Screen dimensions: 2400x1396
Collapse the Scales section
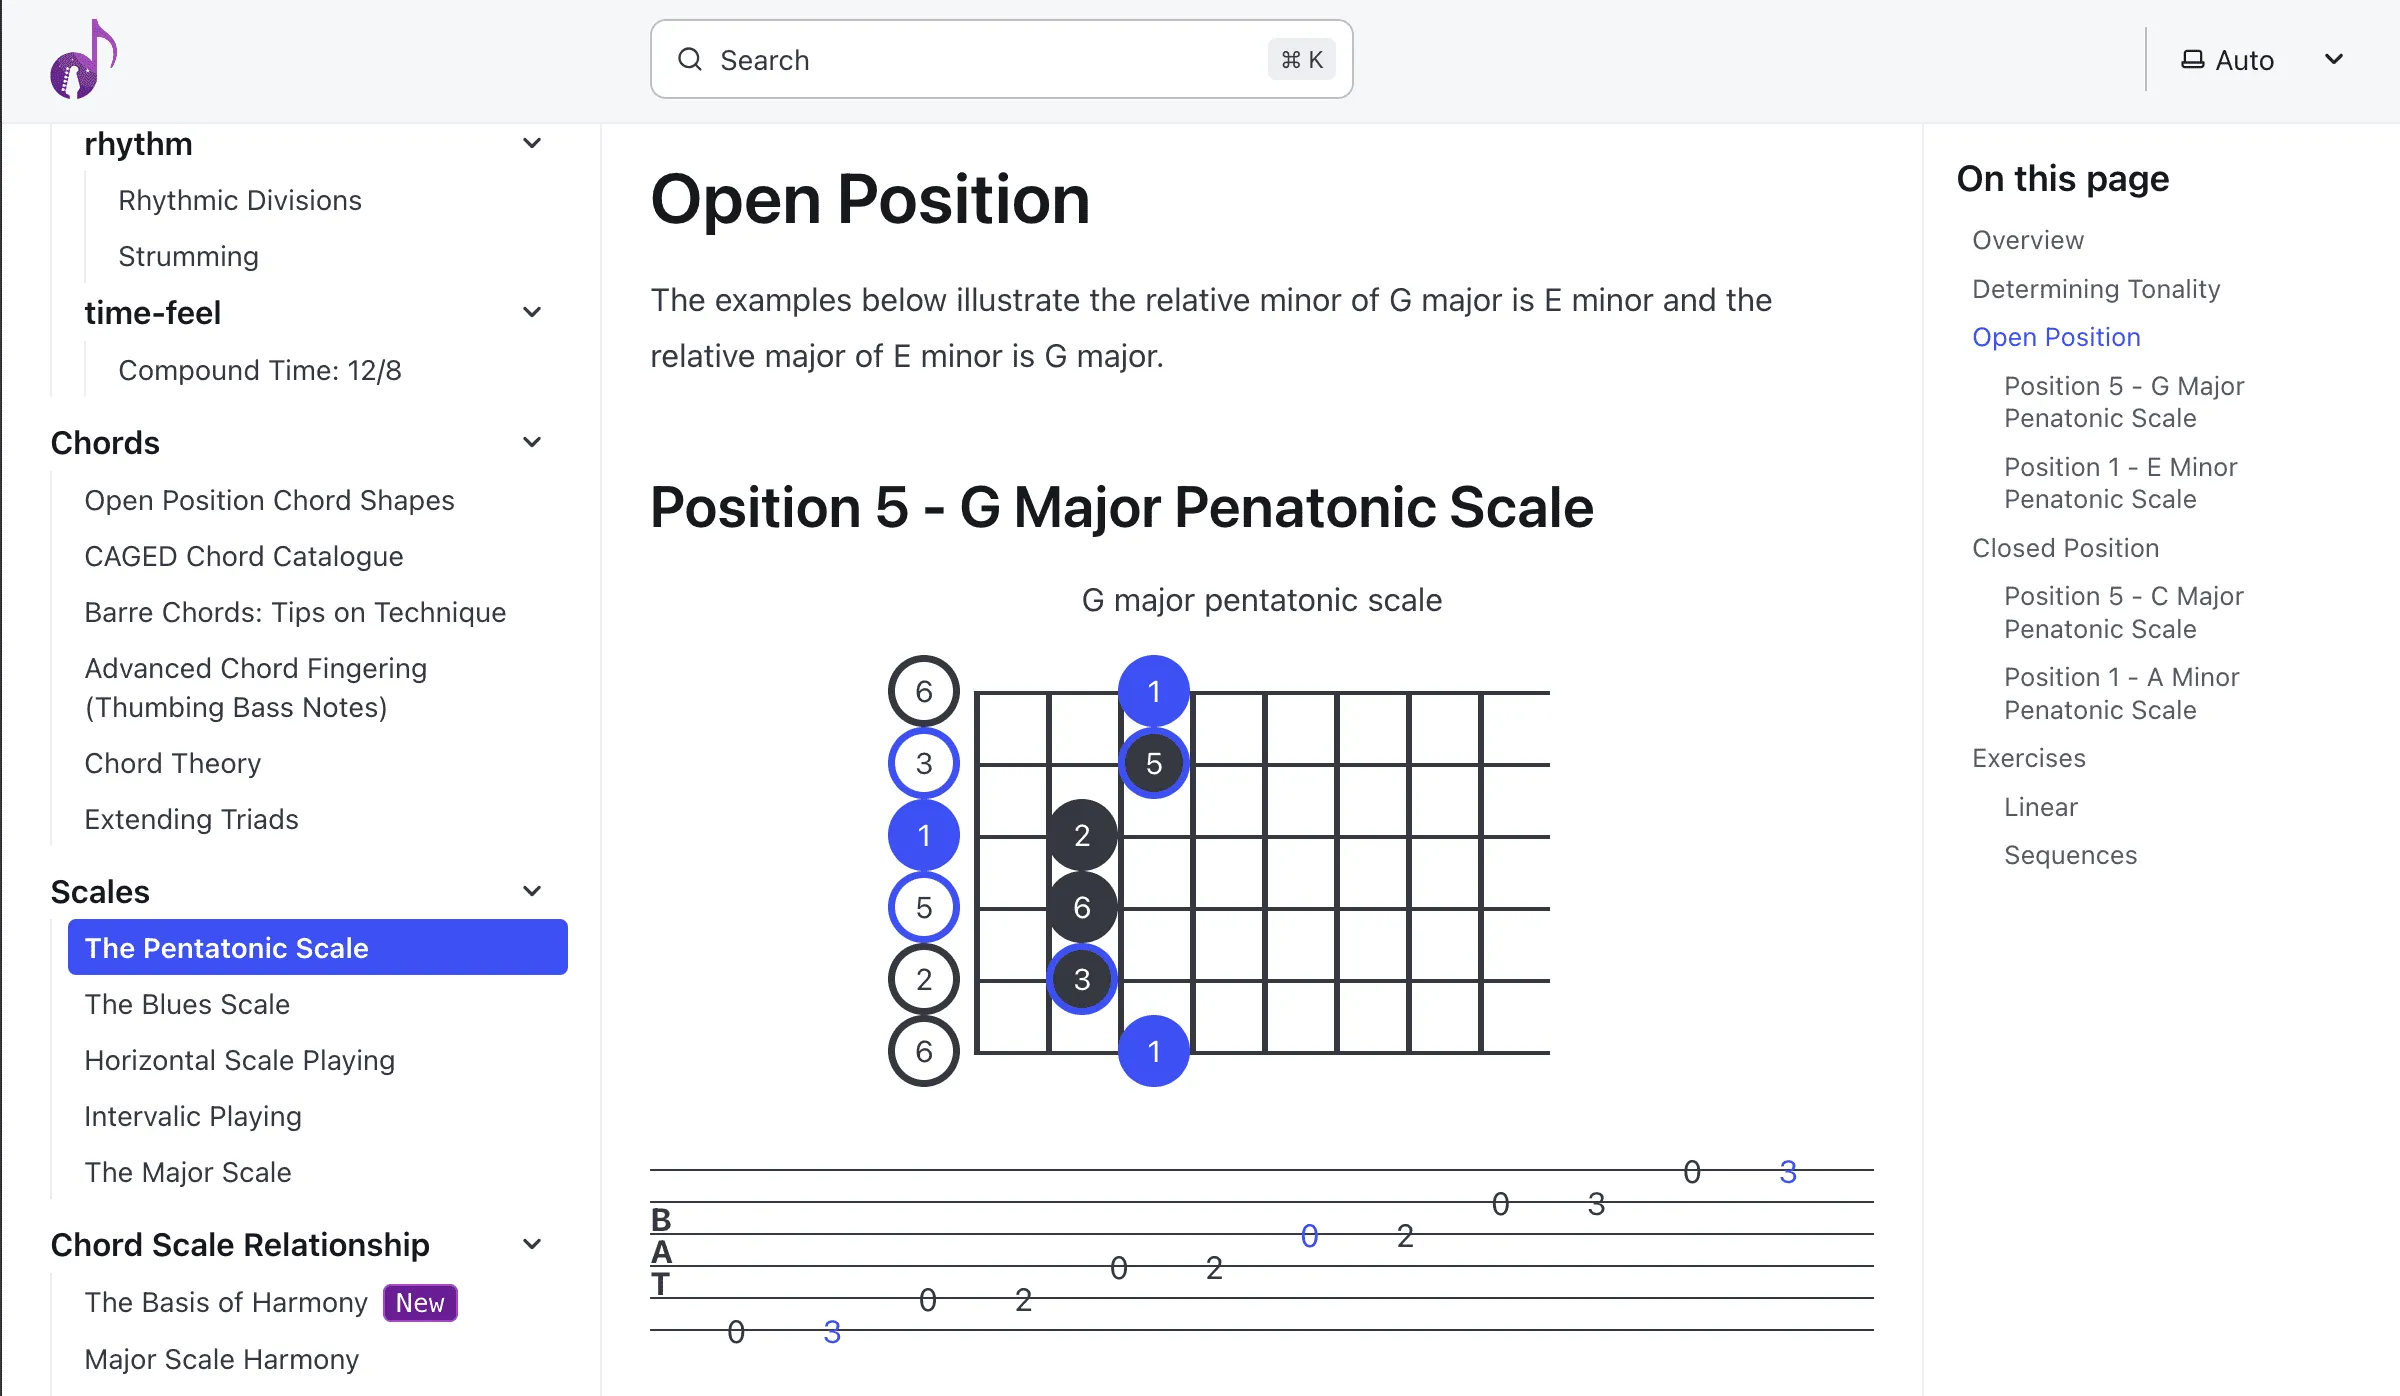point(532,890)
